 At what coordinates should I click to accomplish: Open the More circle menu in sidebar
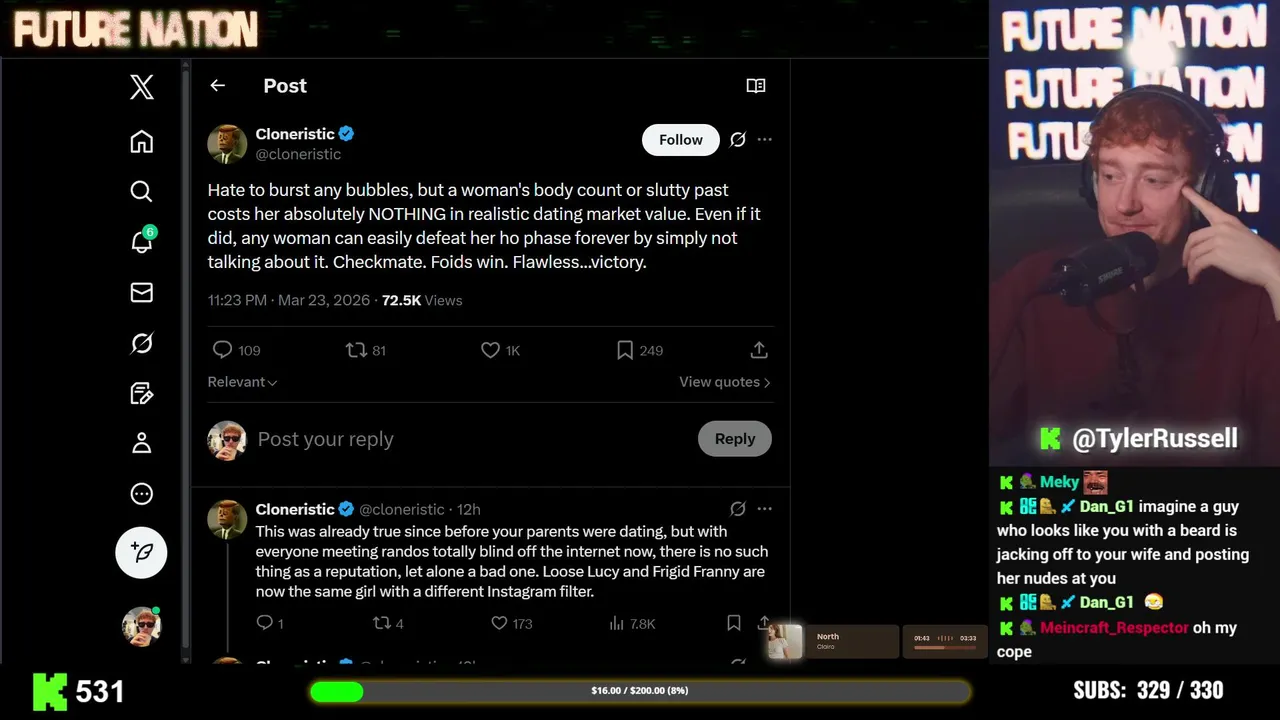(142, 494)
